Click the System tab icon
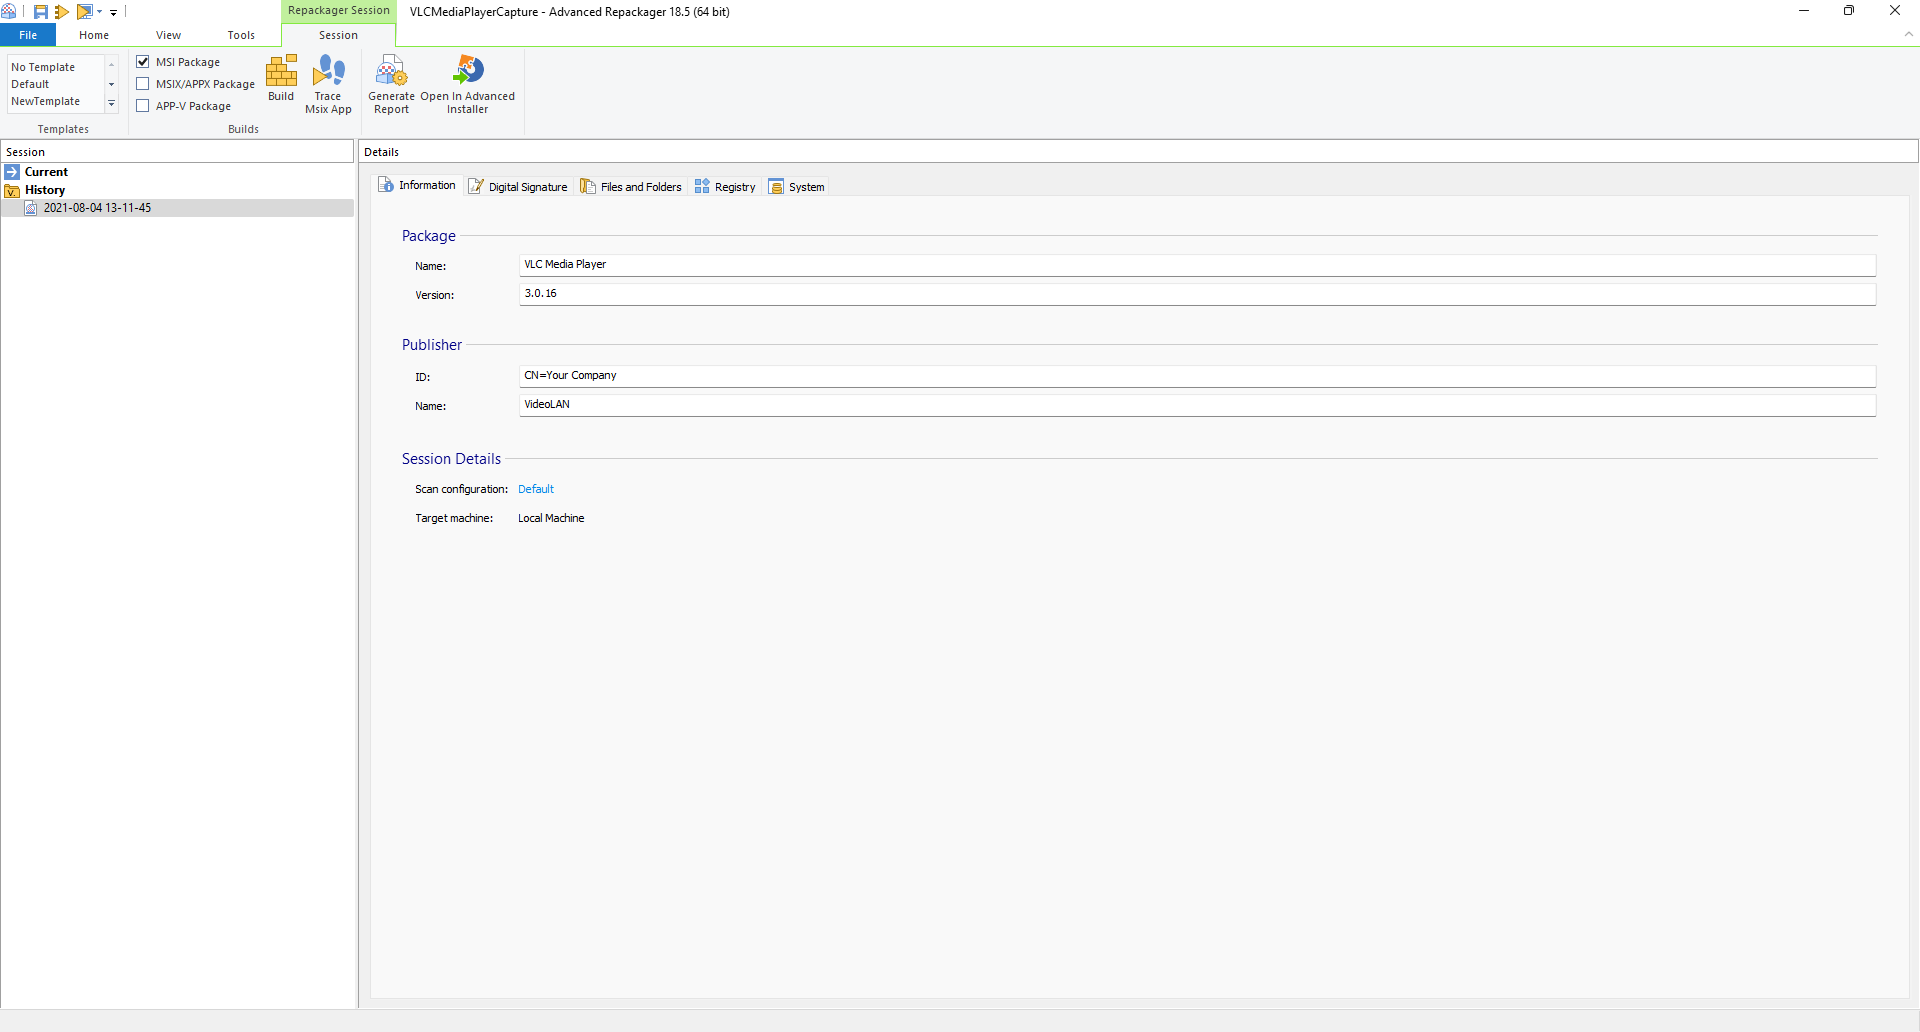Image resolution: width=1920 pixels, height=1032 pixels. [776, 187]
